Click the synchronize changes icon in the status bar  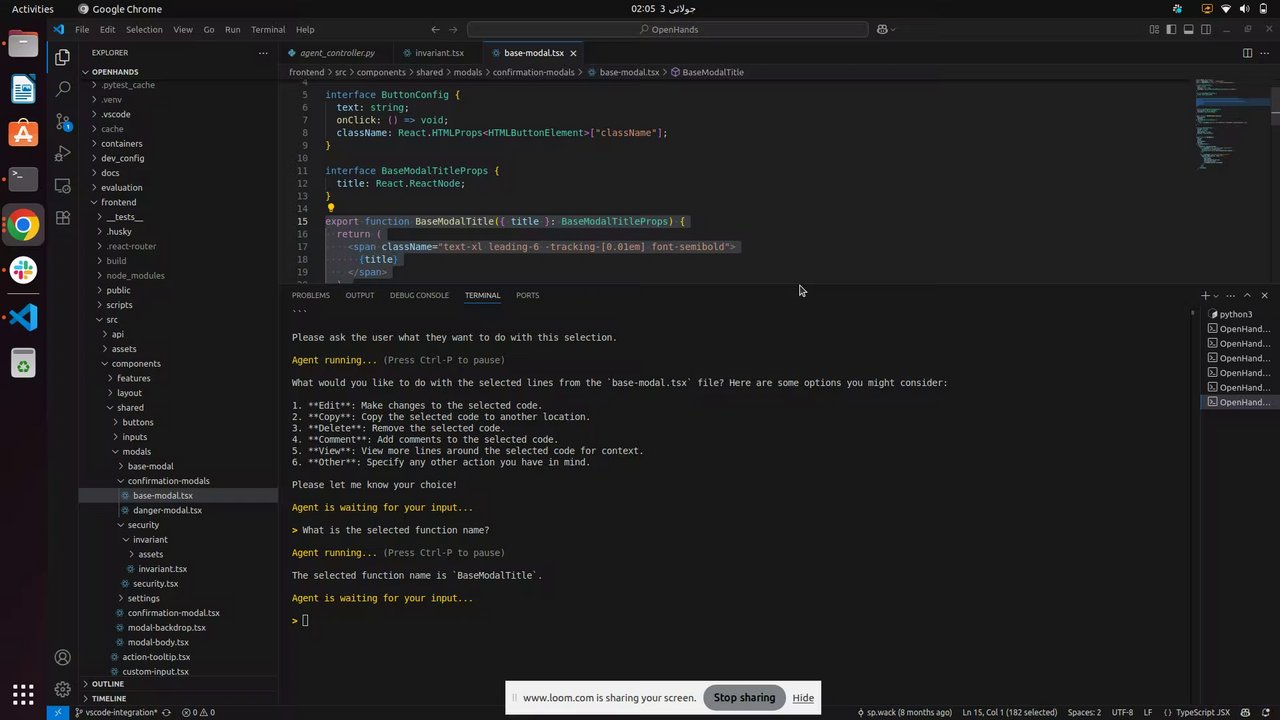pos(165,712)
